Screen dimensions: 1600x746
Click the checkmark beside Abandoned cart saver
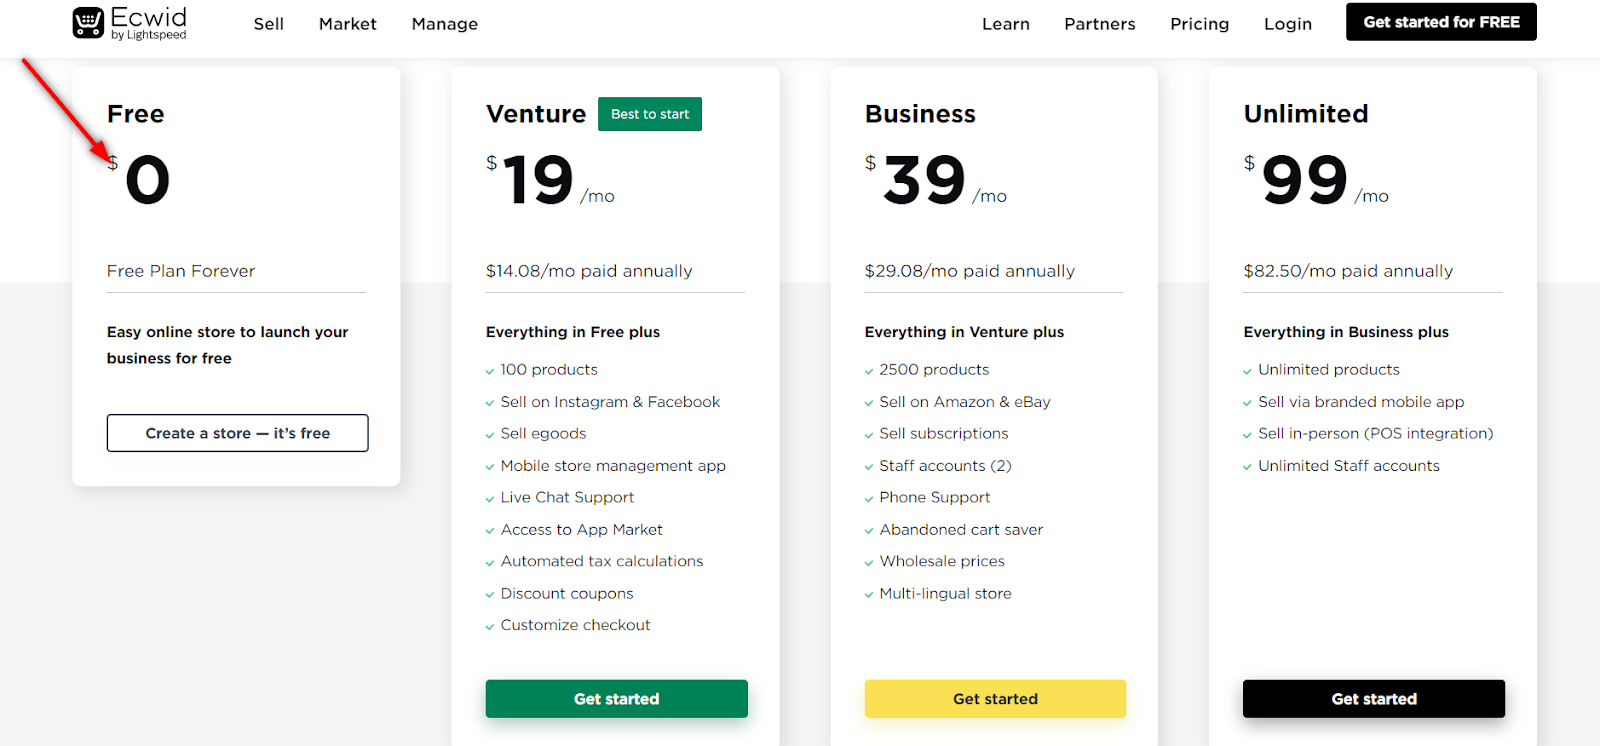(868, 529)
